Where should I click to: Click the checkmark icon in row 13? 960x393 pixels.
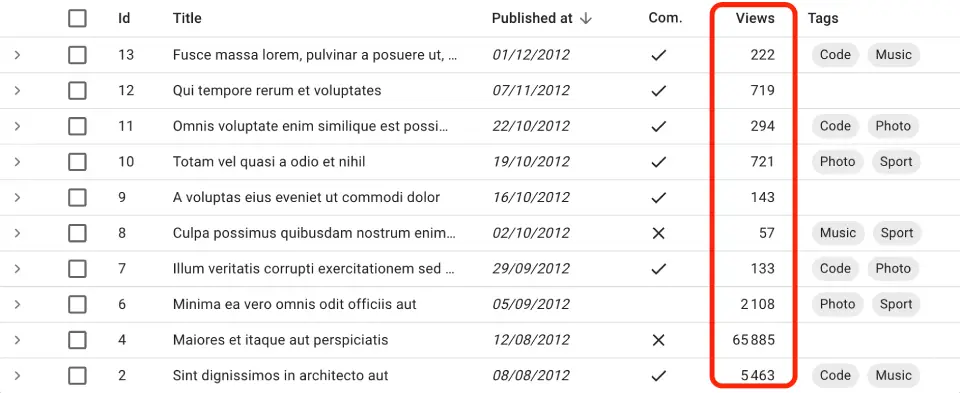pyautogui.click(x=658, y=55)
